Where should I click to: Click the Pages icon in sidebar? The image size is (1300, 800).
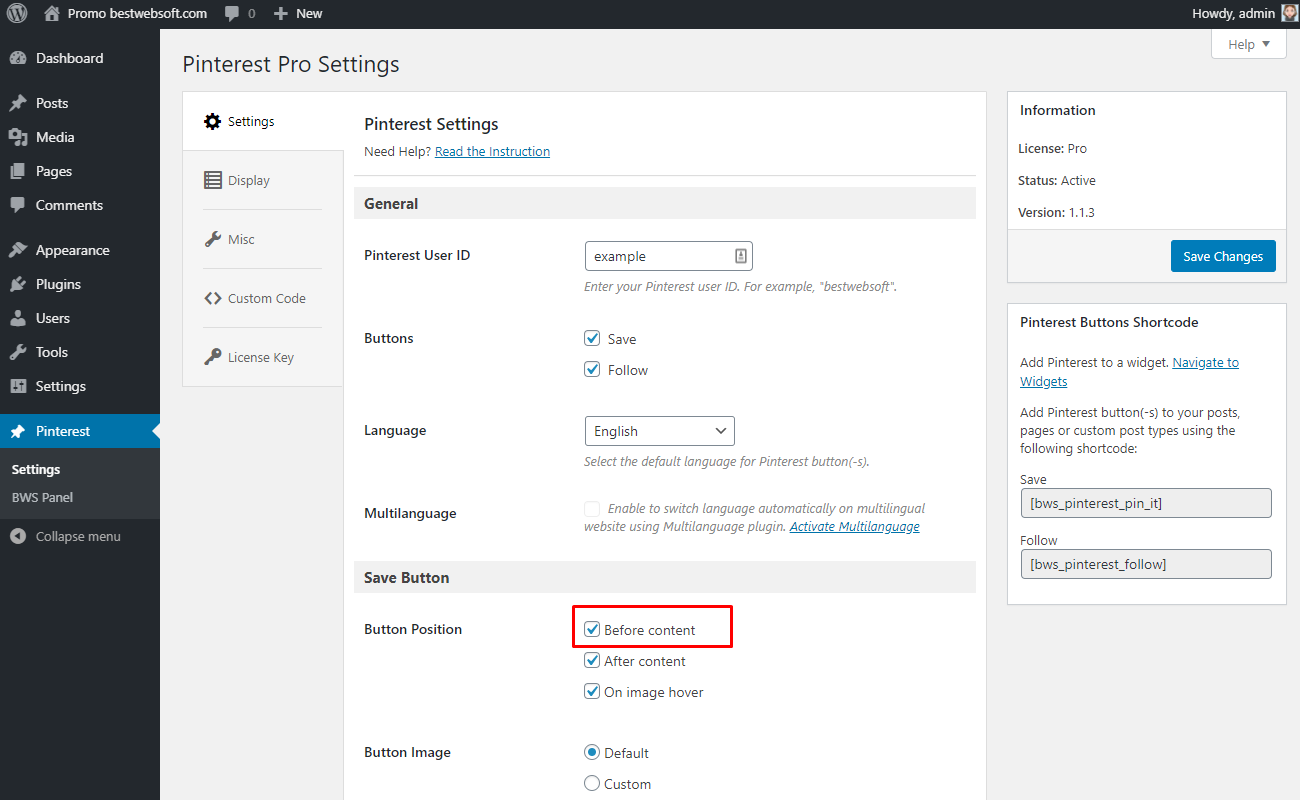point(18,171)
